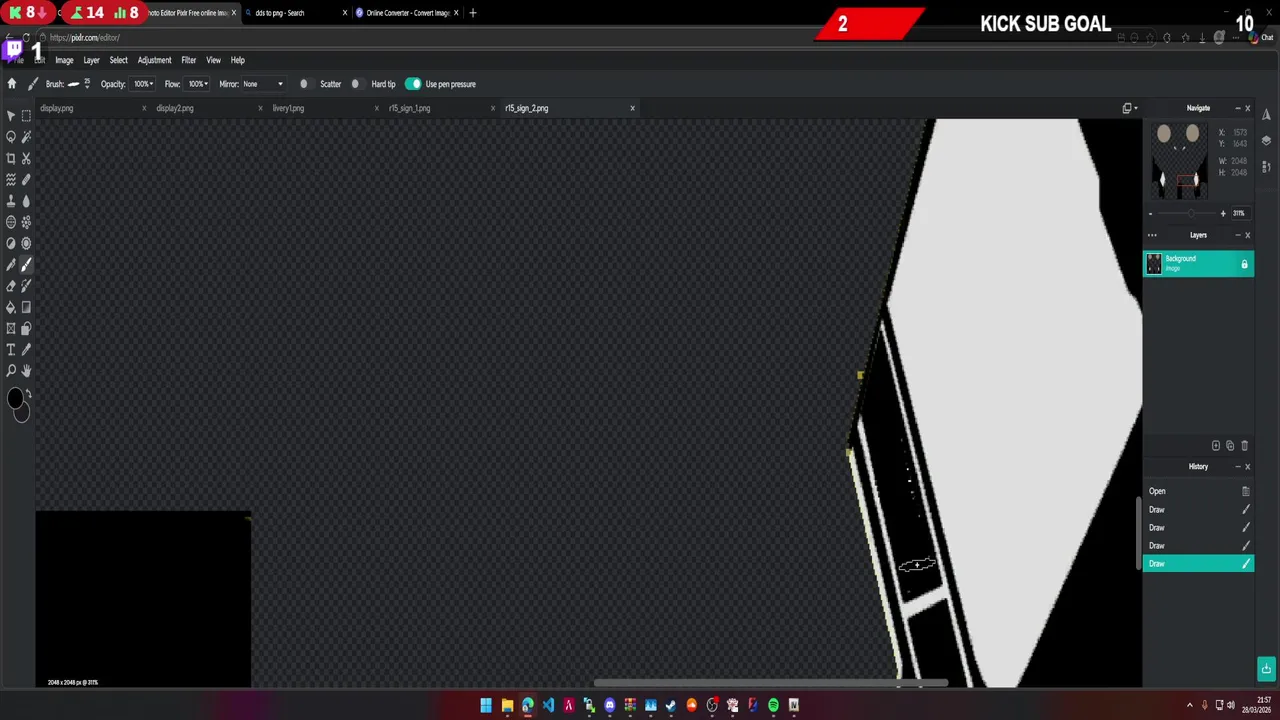
Task: Select the Arrange (pointer) tool
Action: click(11, 116)
